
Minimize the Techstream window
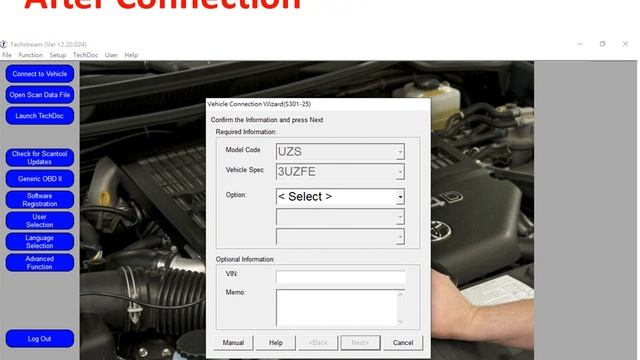(580, 44)
